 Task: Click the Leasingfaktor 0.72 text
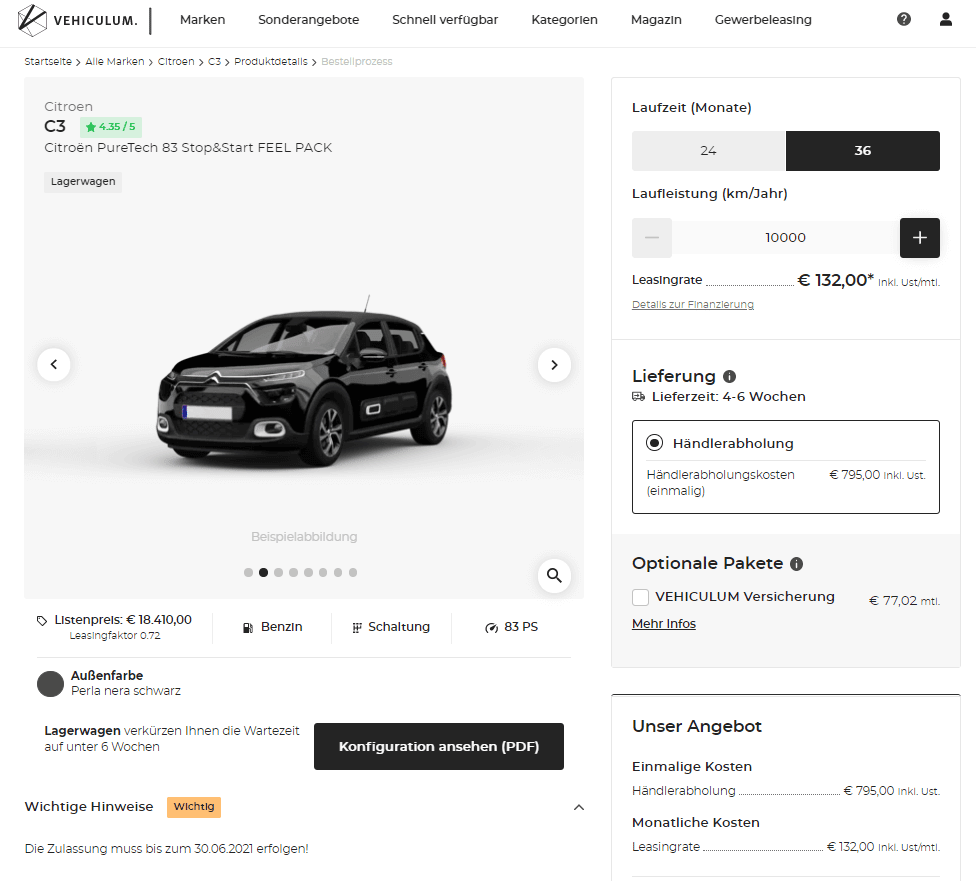click(115, 636)
